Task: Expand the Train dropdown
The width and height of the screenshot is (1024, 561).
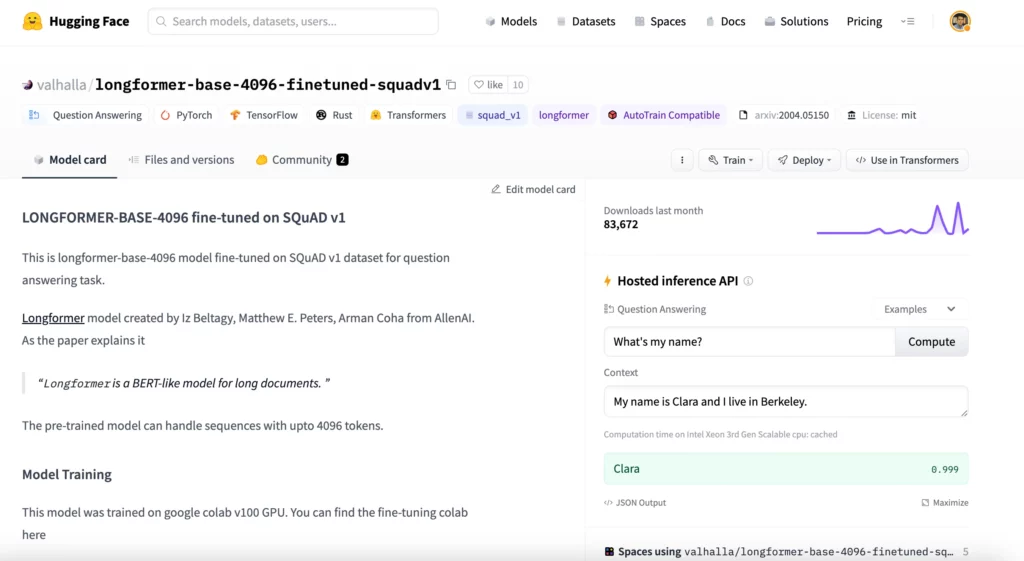Action: coord(731,160)
